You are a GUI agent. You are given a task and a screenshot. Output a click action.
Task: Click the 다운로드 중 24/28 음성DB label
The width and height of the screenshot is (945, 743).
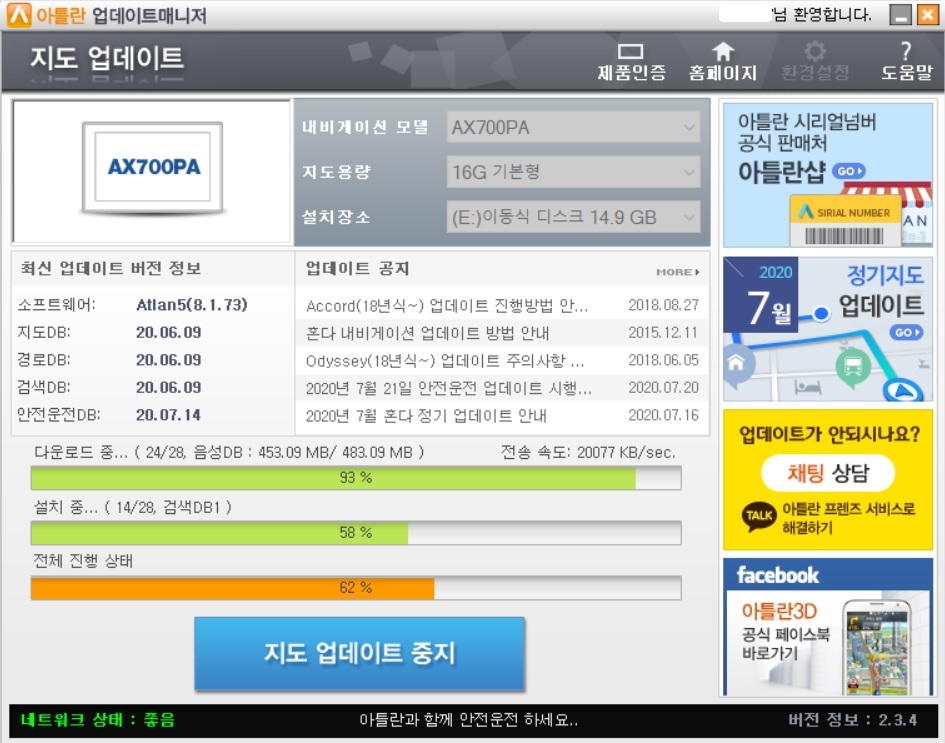pos(229,453)
